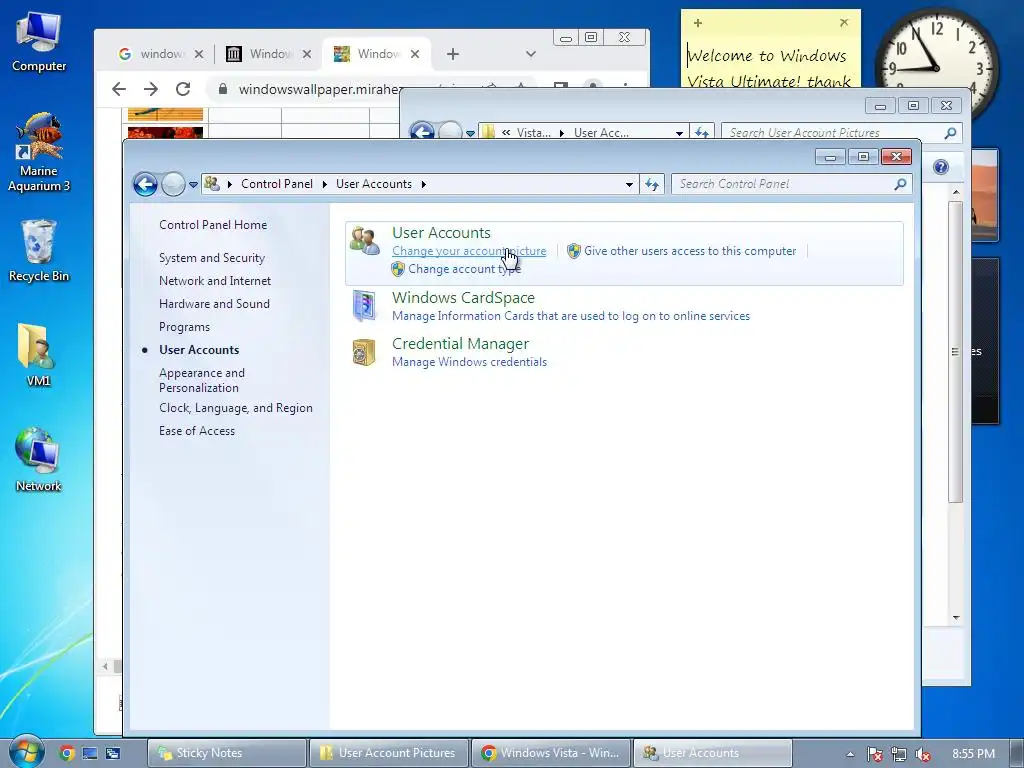Image resolution: width=1024 pixels, height=768 pixels.
Task: Open System and Security category
Action: coord(212,258)
